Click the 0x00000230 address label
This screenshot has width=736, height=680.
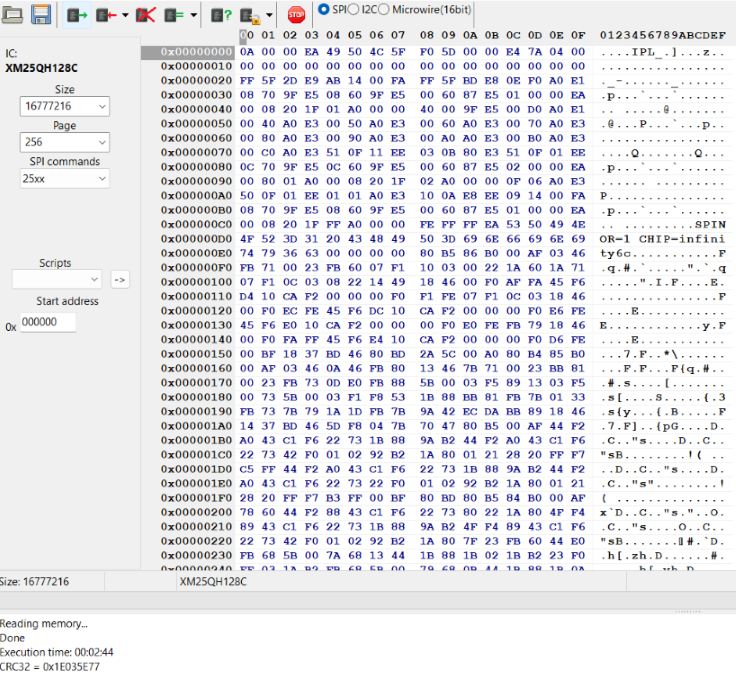point(196,556)
